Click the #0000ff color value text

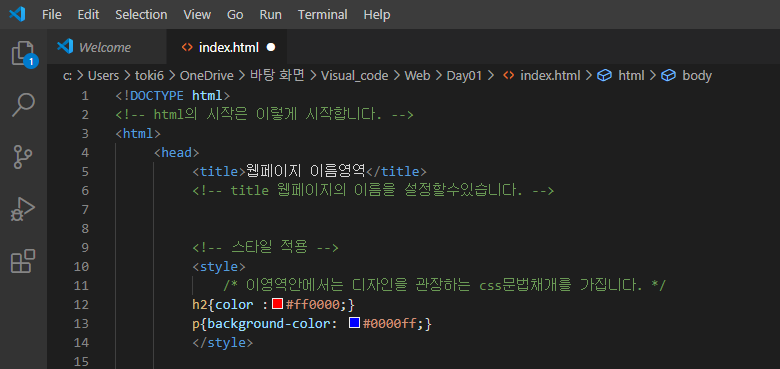point(390,323)
